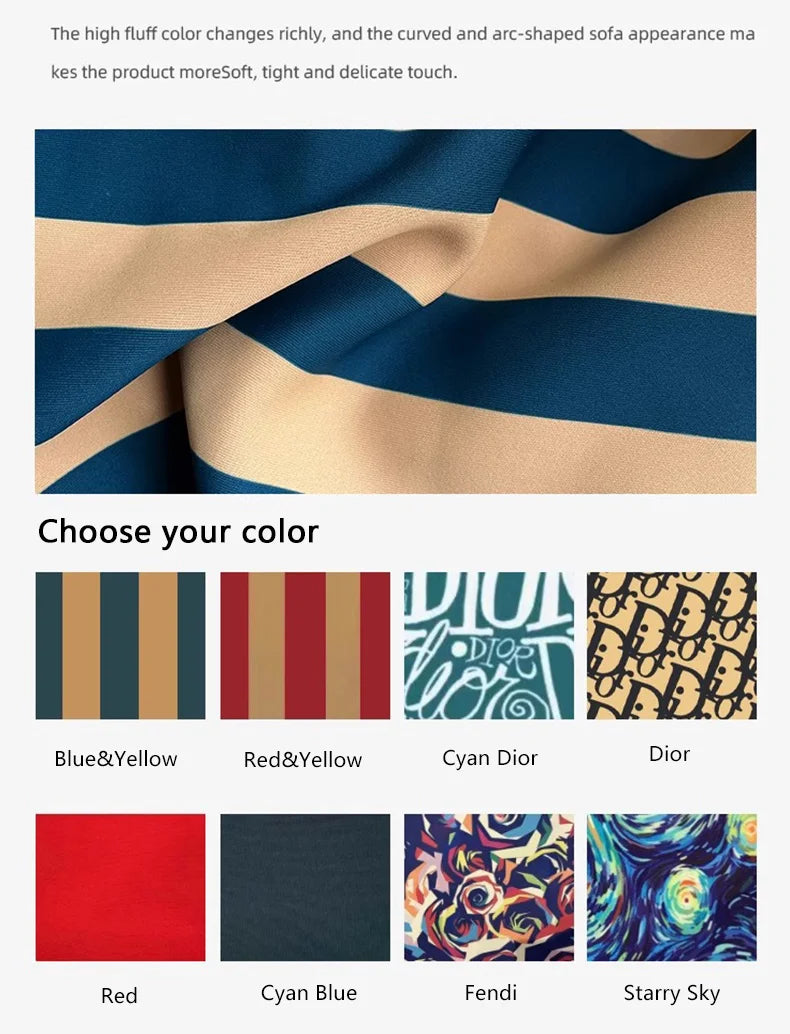Choose the Cyan Dior pattern swatch

[x=489, y=646]
